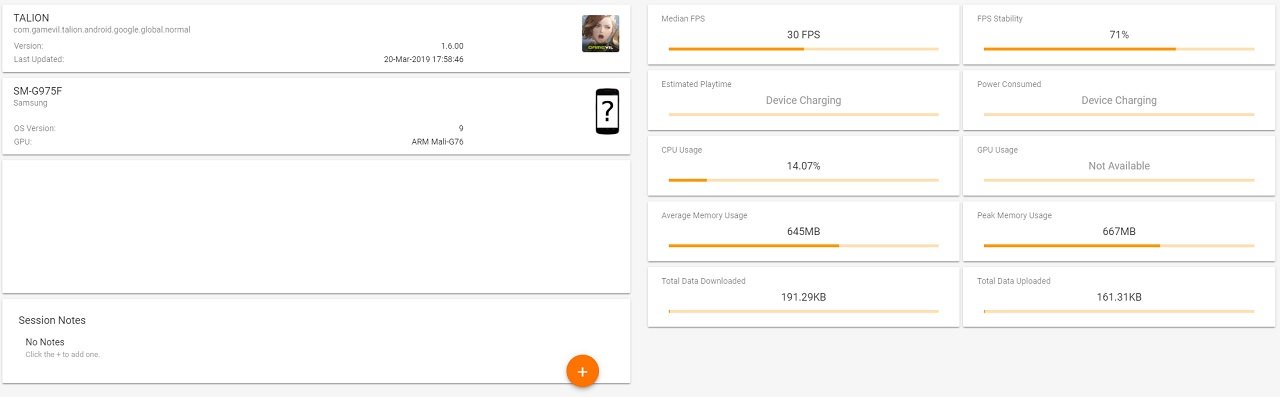Select the Peak Memory Usage card
1280x397 pixels.
1119,231
